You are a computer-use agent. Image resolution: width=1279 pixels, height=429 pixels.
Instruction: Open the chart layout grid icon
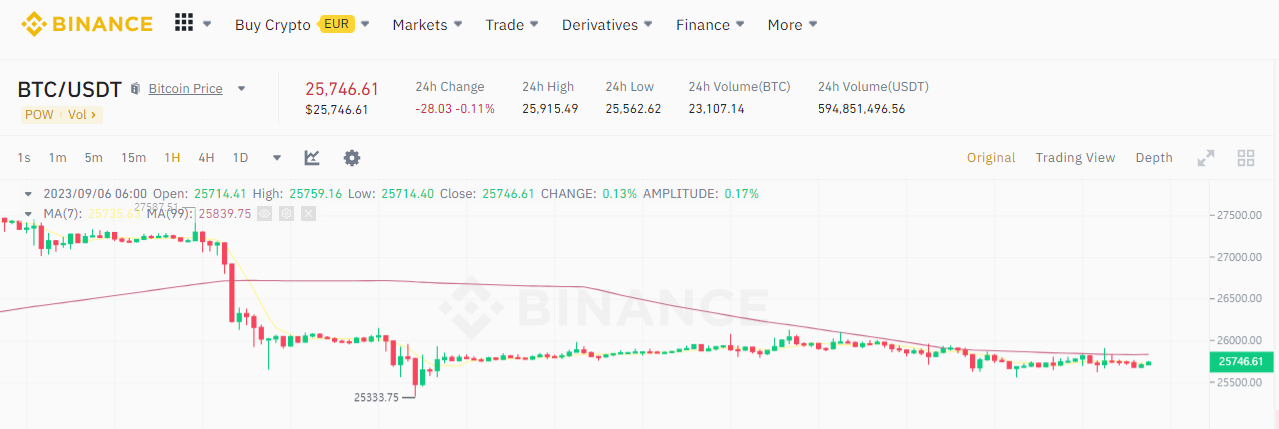[1246, 158]
